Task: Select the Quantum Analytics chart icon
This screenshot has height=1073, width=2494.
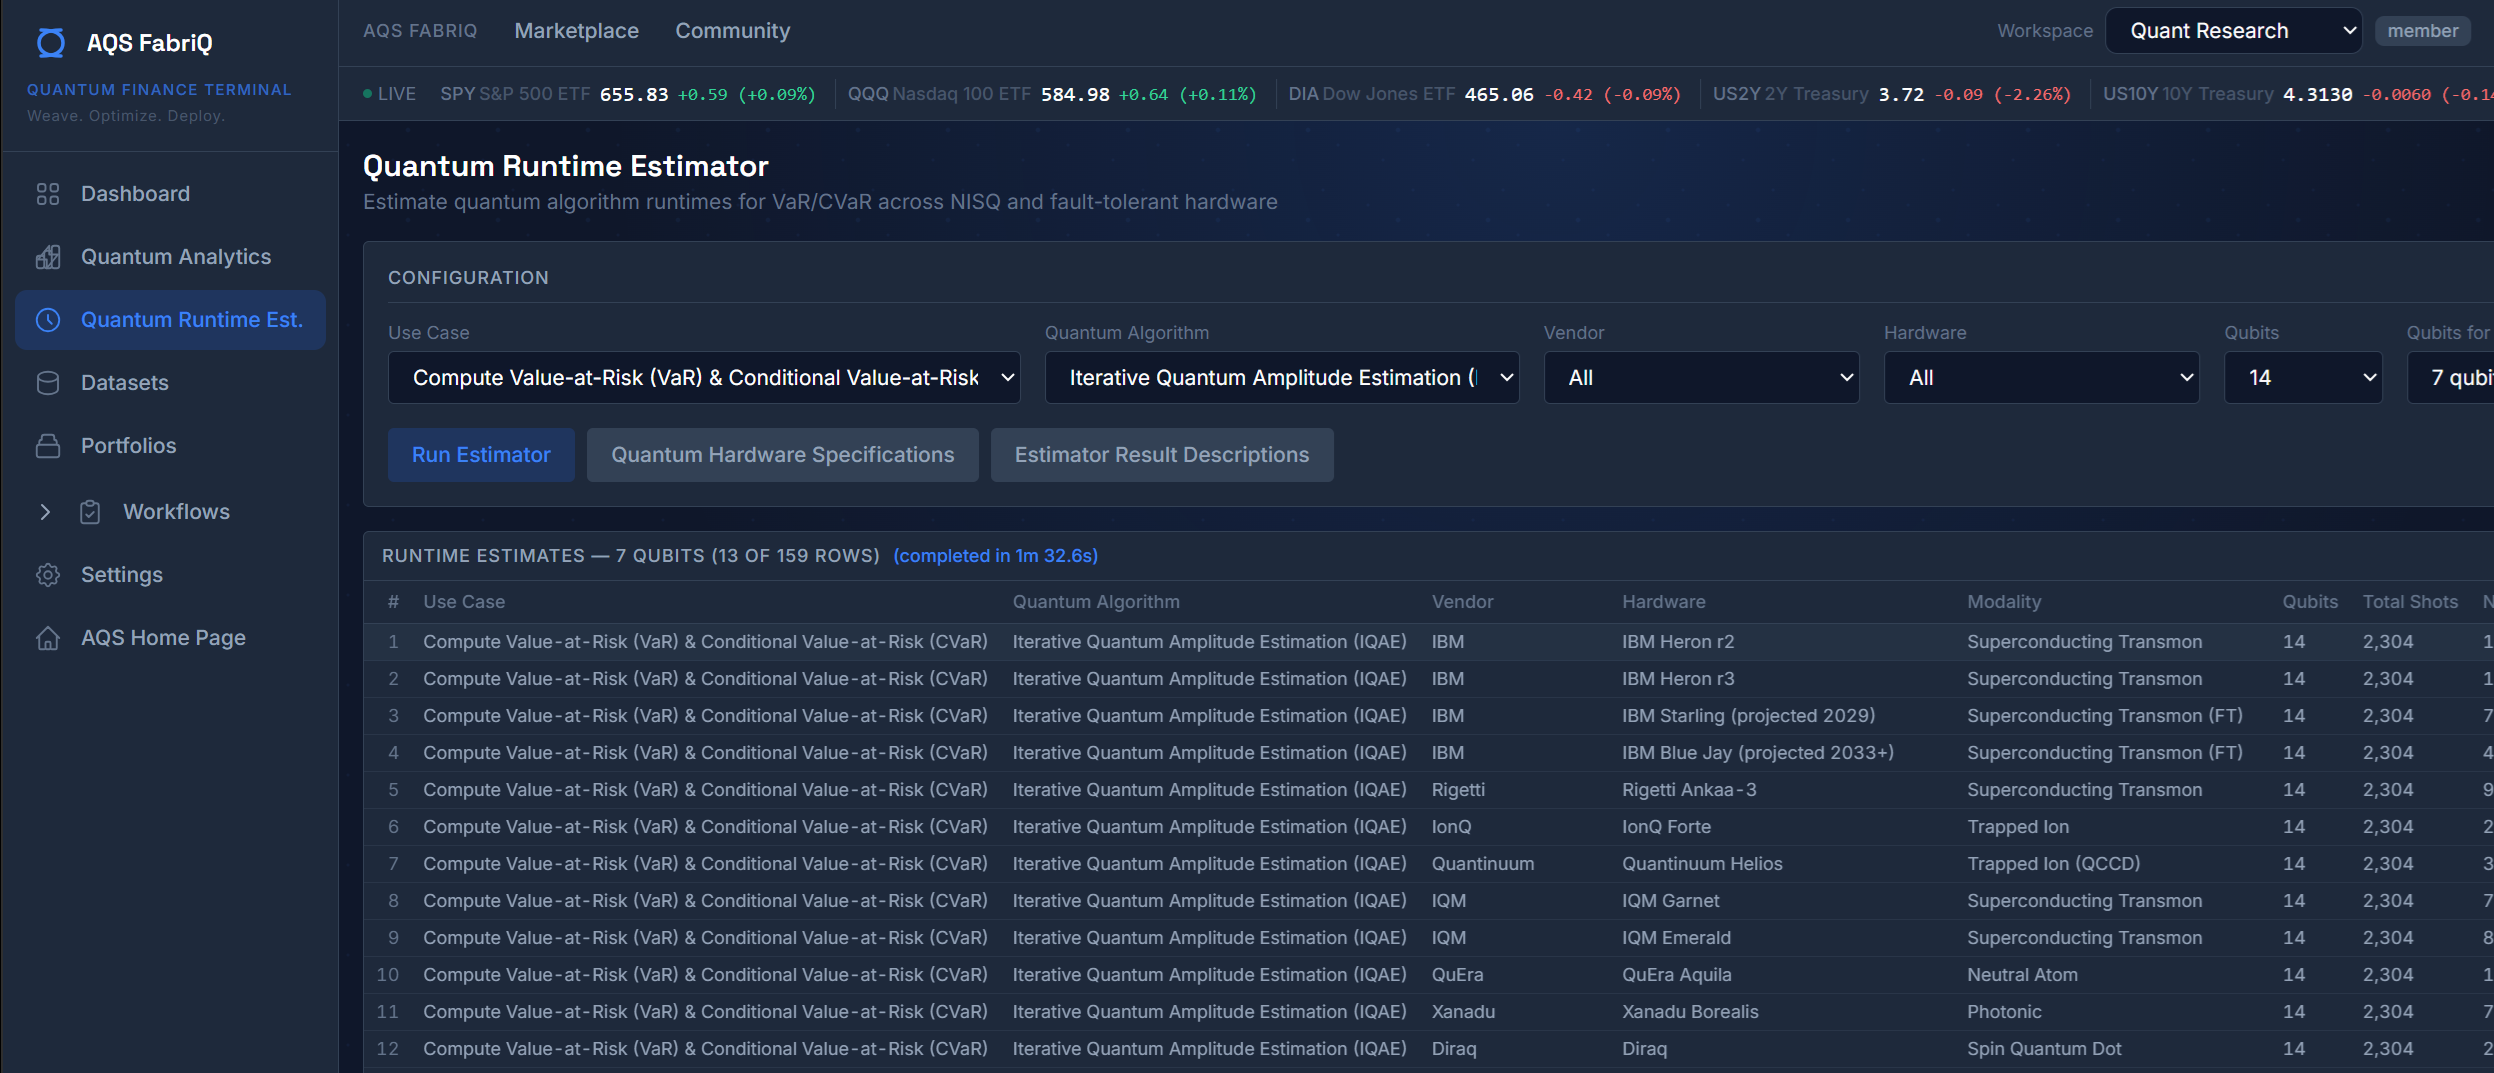Action: coord(49,256)
